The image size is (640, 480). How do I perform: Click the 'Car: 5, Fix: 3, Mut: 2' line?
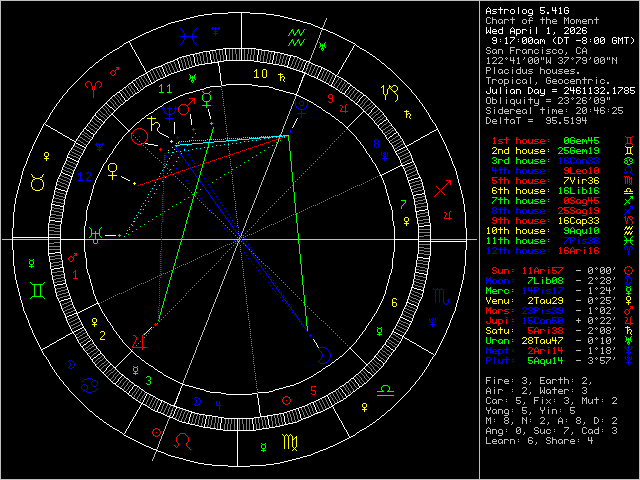[x=551, y=400]
